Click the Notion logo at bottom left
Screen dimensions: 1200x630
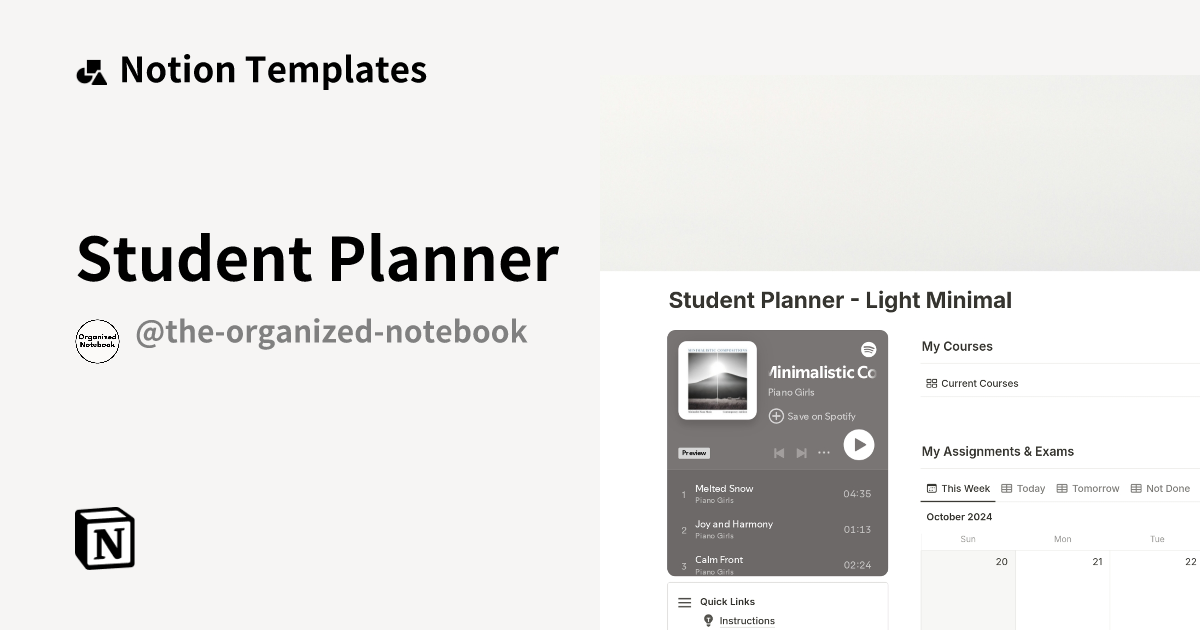point(104,538)
